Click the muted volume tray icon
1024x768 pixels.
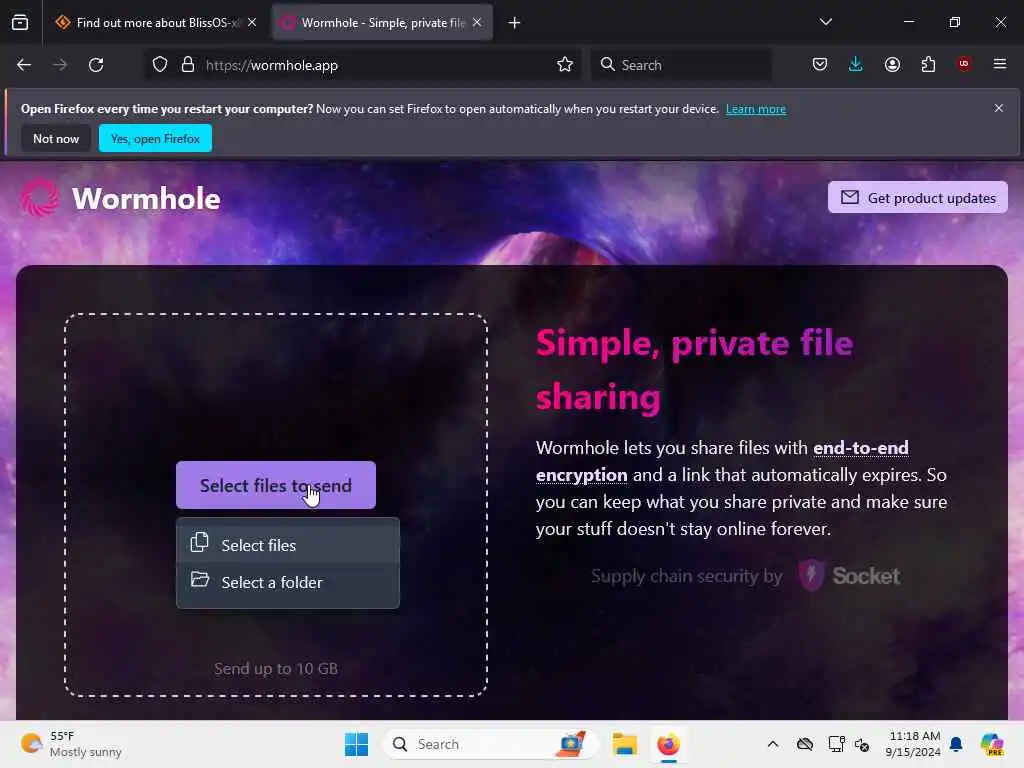pos(861,744)
